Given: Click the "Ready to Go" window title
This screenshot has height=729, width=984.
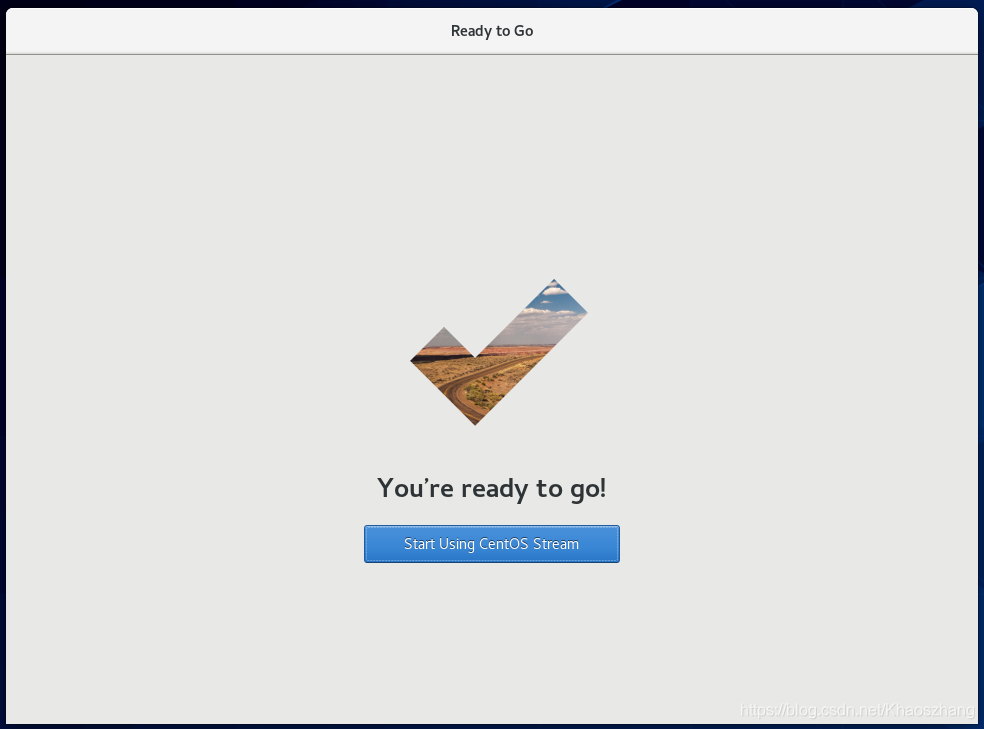Looking at the screenshot, I should click(x=492, y=31).
